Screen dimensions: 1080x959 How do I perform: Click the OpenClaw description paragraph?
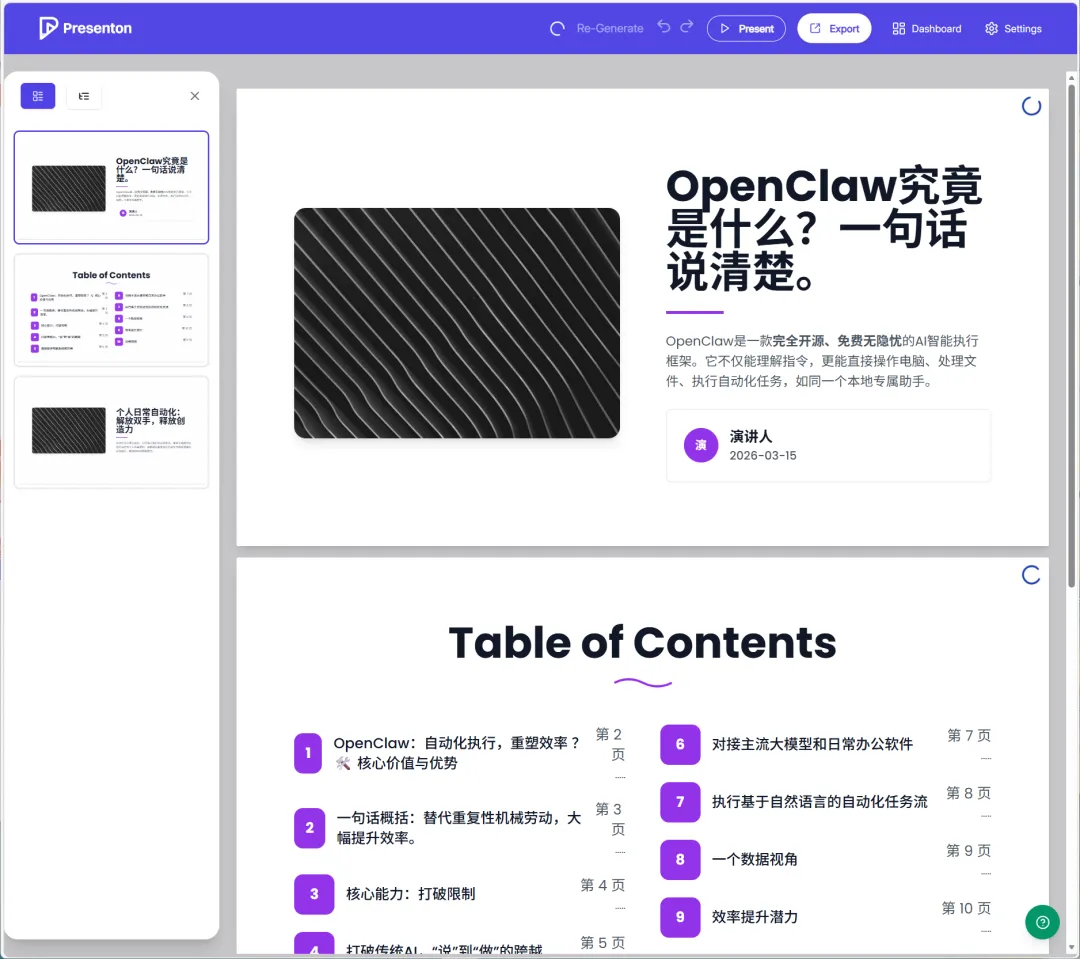[x=822, y=361]
